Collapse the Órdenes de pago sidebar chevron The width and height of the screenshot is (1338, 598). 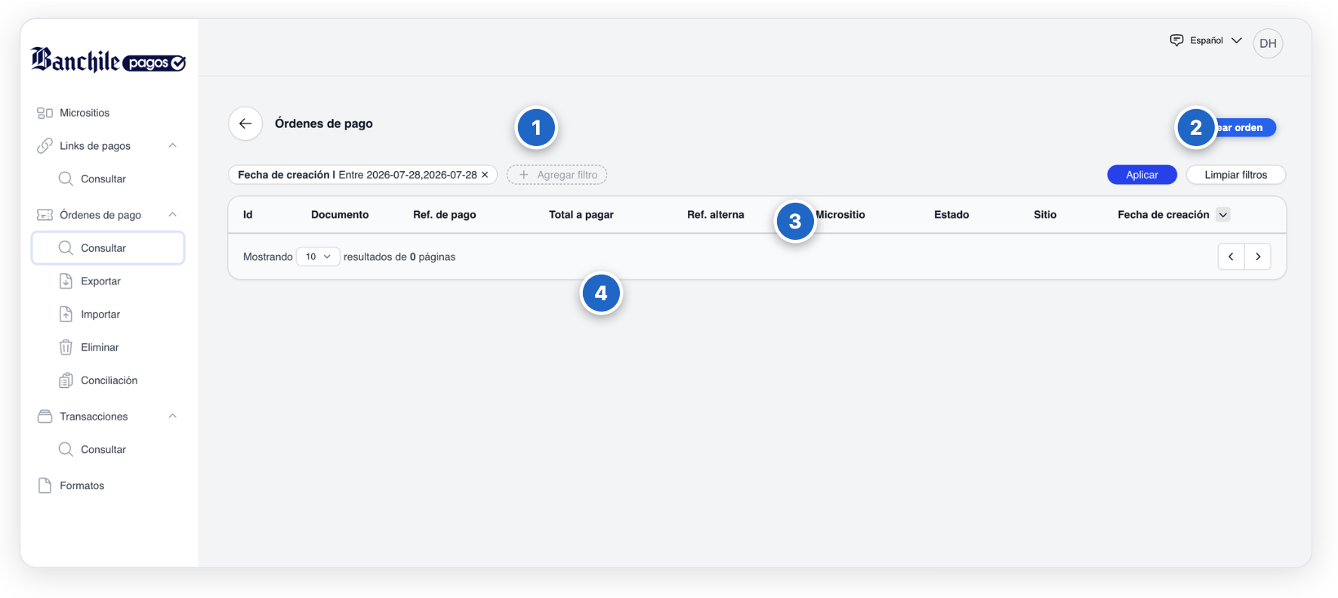172,215
